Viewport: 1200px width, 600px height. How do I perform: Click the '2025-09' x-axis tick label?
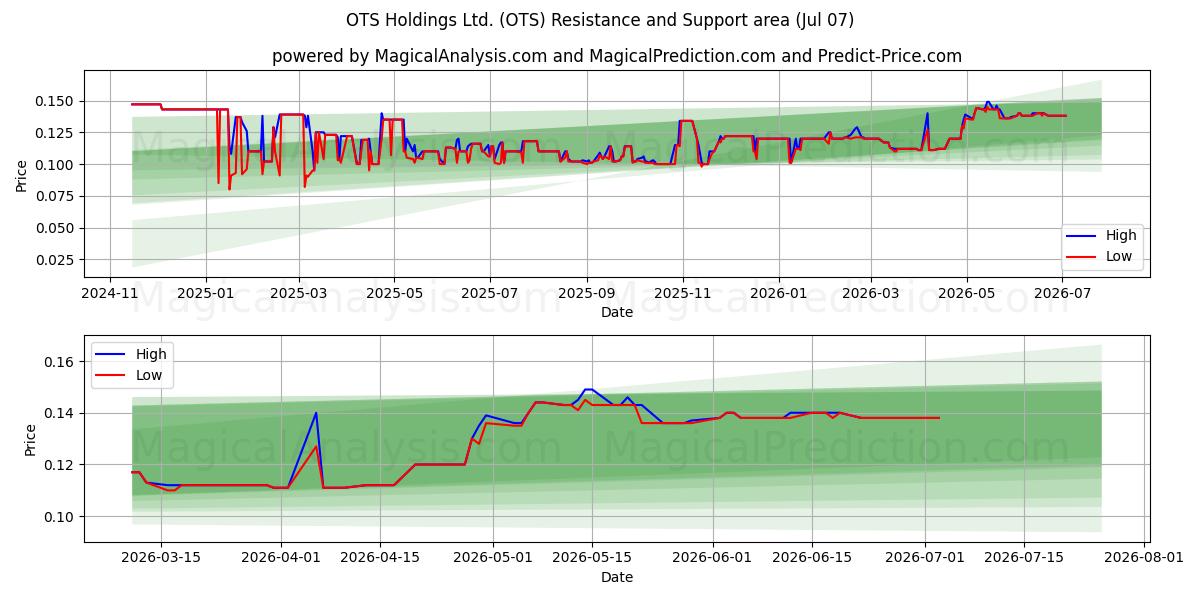point(587,293)
